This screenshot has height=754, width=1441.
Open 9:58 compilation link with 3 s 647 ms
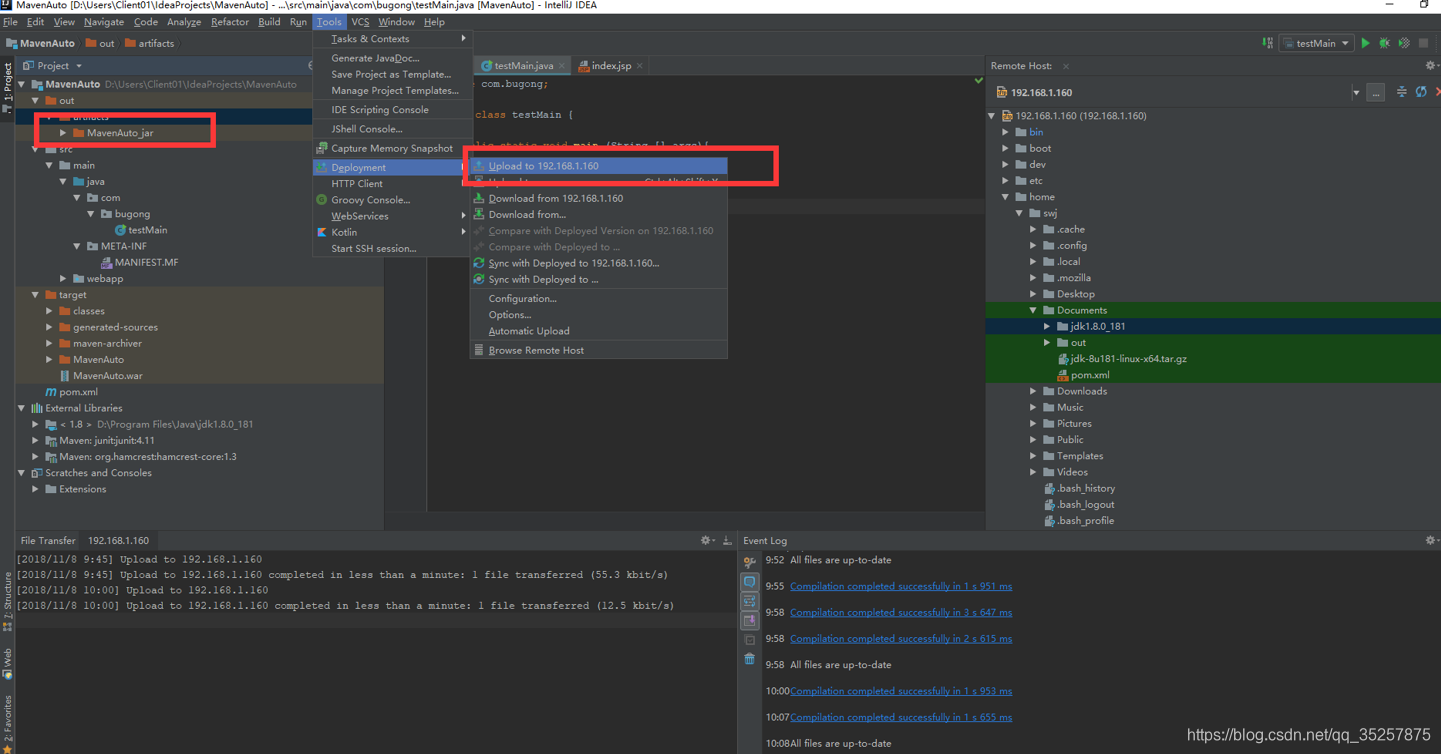click(901, 612)
